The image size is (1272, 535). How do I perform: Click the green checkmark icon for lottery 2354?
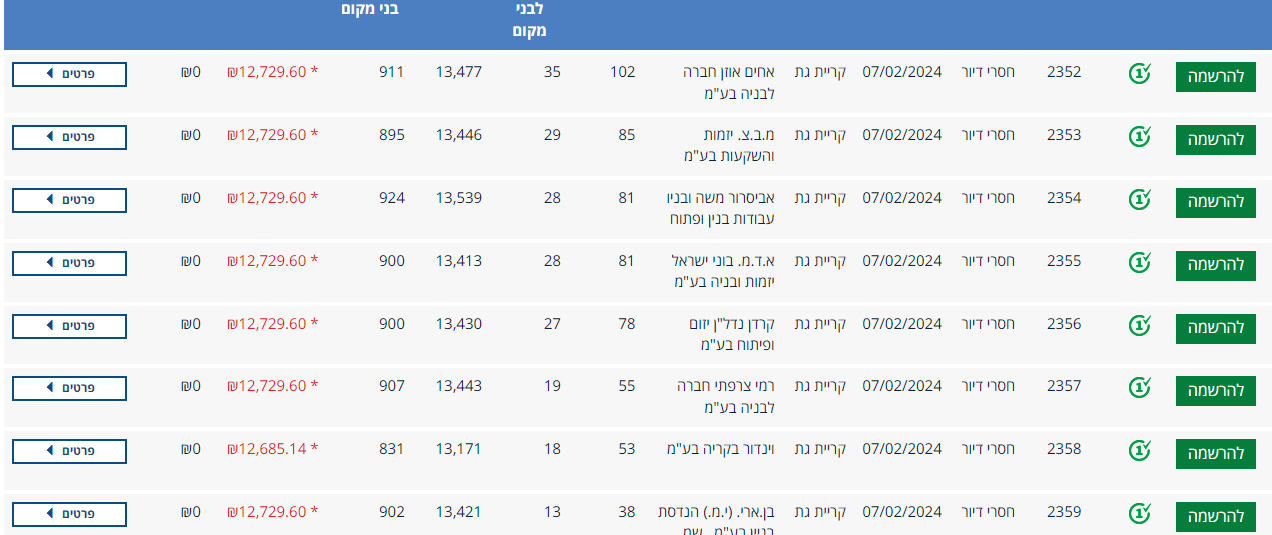pyautogui.click(x=1139, y=199)
